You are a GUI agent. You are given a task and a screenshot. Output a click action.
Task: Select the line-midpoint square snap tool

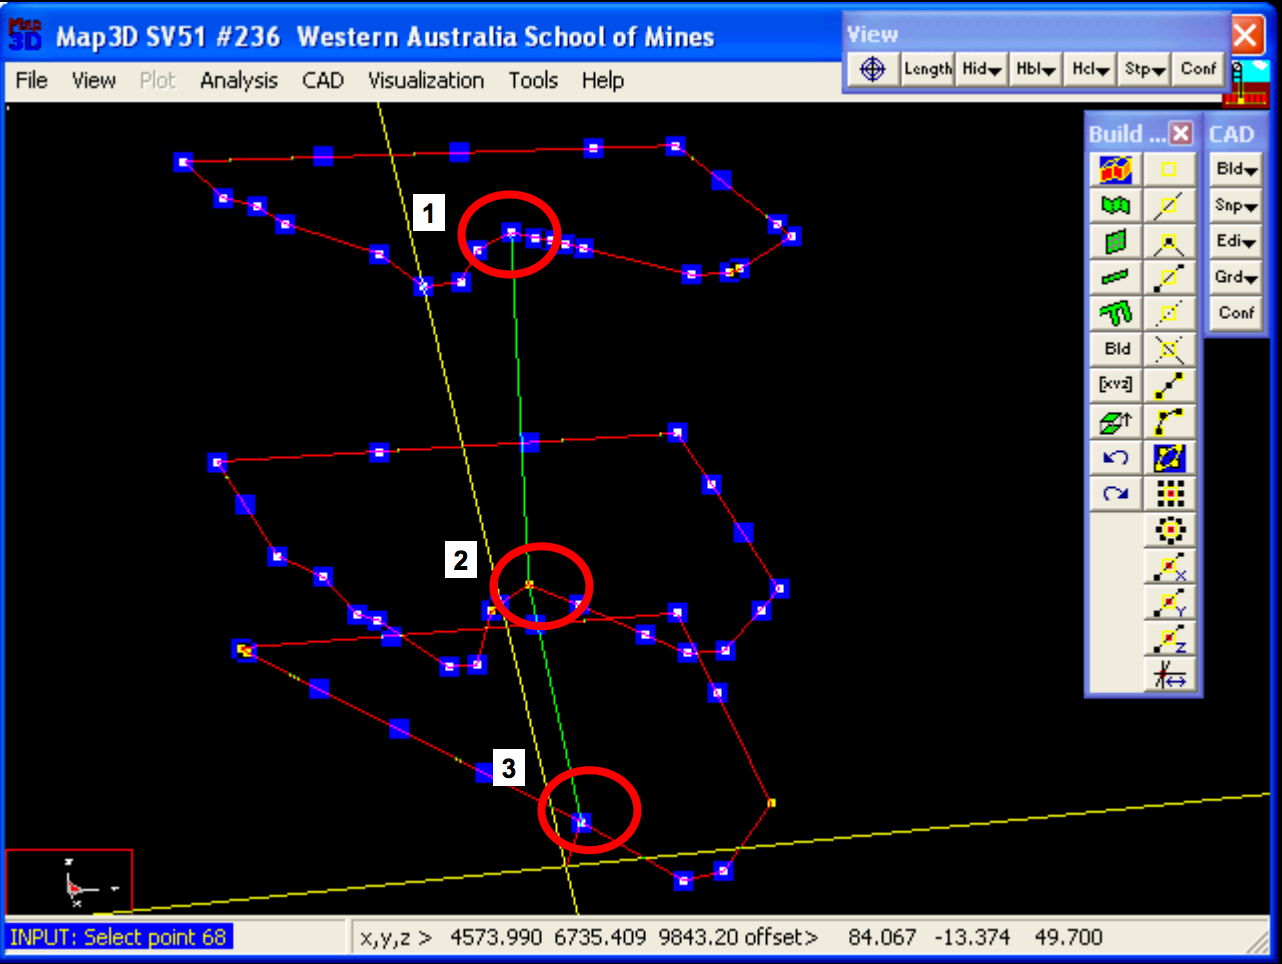[x=1169, y=277]
